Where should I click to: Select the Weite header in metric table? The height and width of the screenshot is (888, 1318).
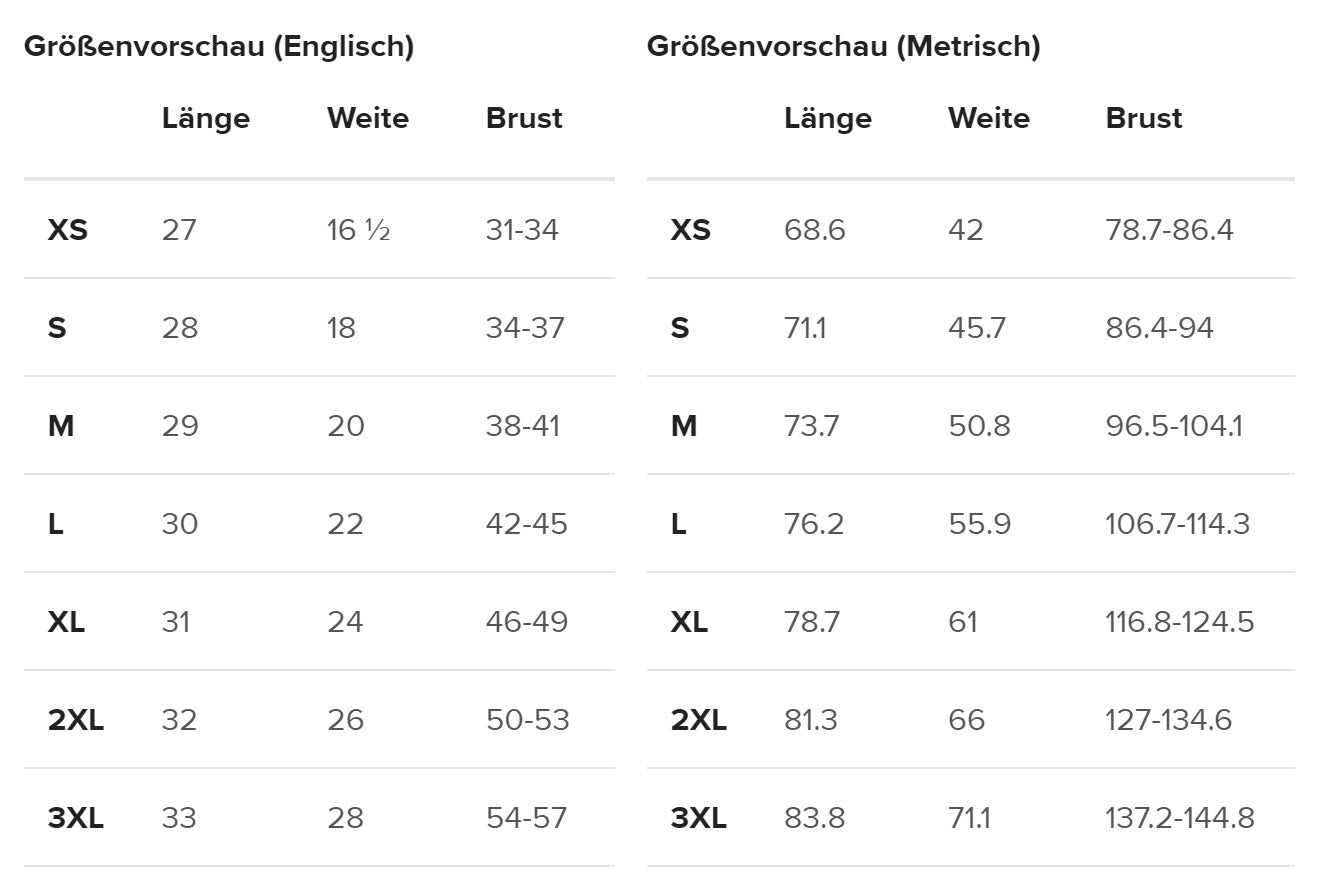click(x=988, y=118)
